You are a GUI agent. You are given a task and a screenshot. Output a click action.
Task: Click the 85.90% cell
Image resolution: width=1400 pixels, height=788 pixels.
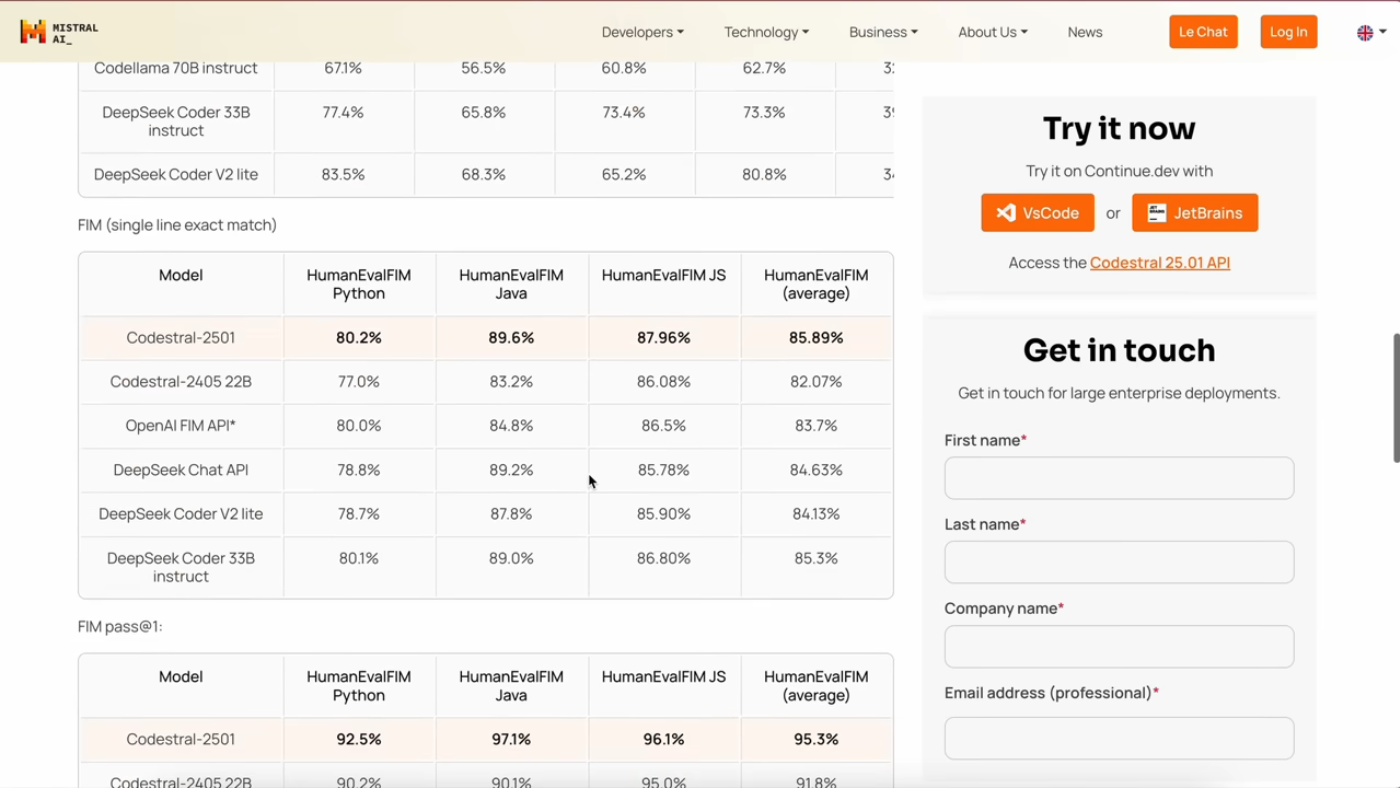664,514
